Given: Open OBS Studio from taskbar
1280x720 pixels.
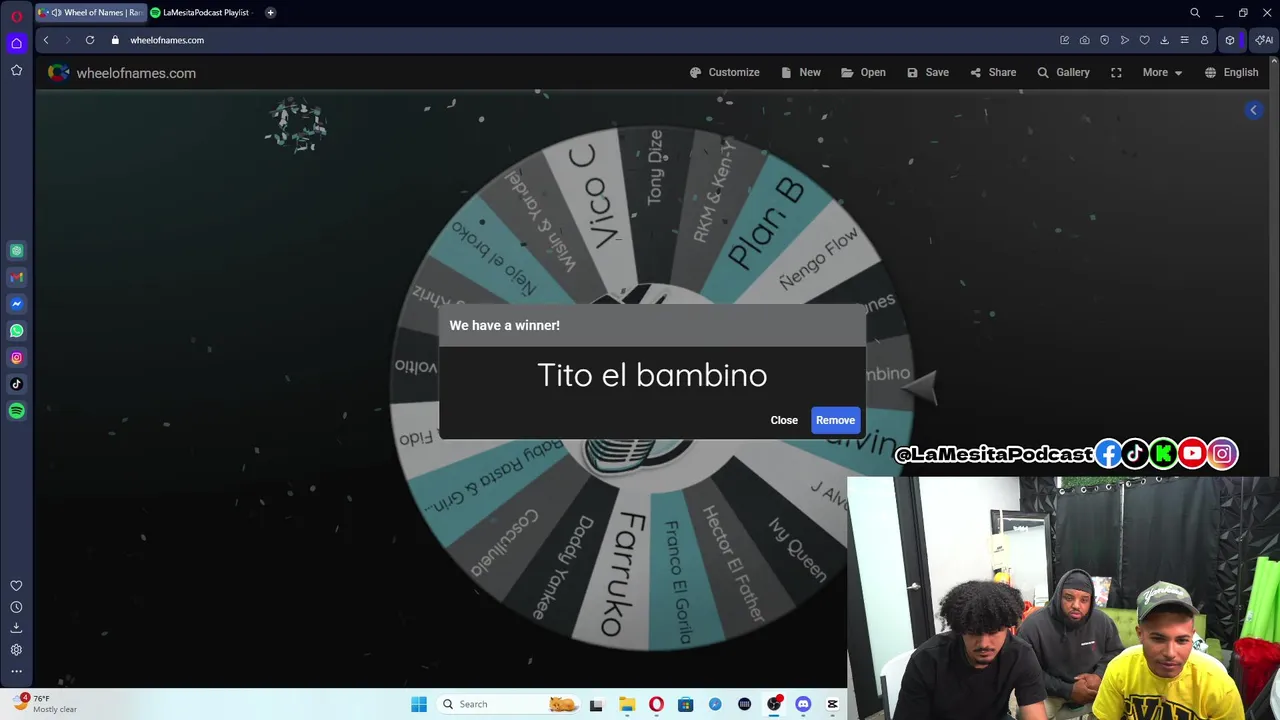Looking at the screenshot, I should (x=774, y=704).
